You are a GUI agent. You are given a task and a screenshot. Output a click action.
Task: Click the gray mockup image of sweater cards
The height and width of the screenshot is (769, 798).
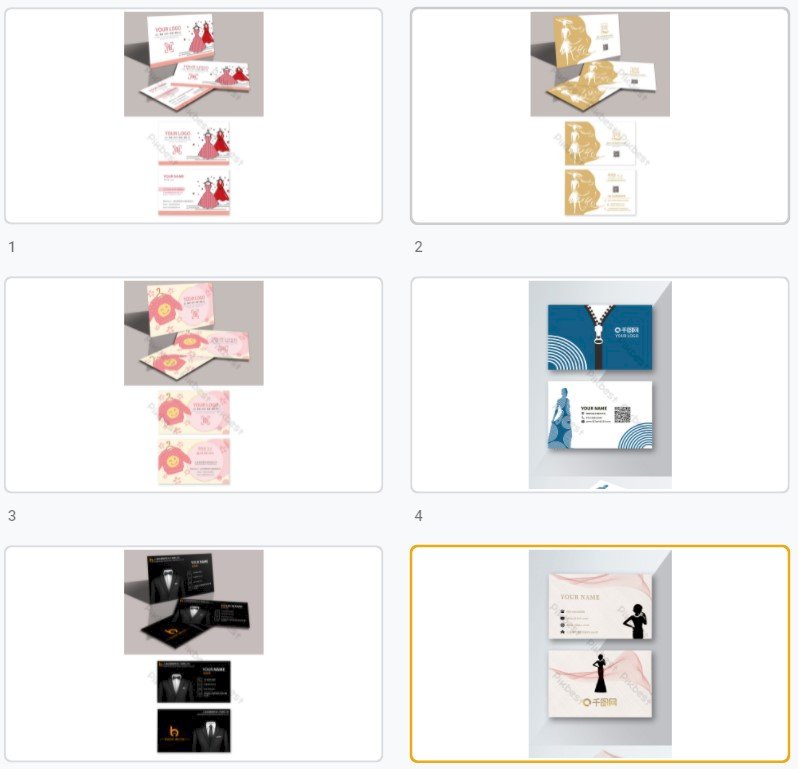point(193,333)
